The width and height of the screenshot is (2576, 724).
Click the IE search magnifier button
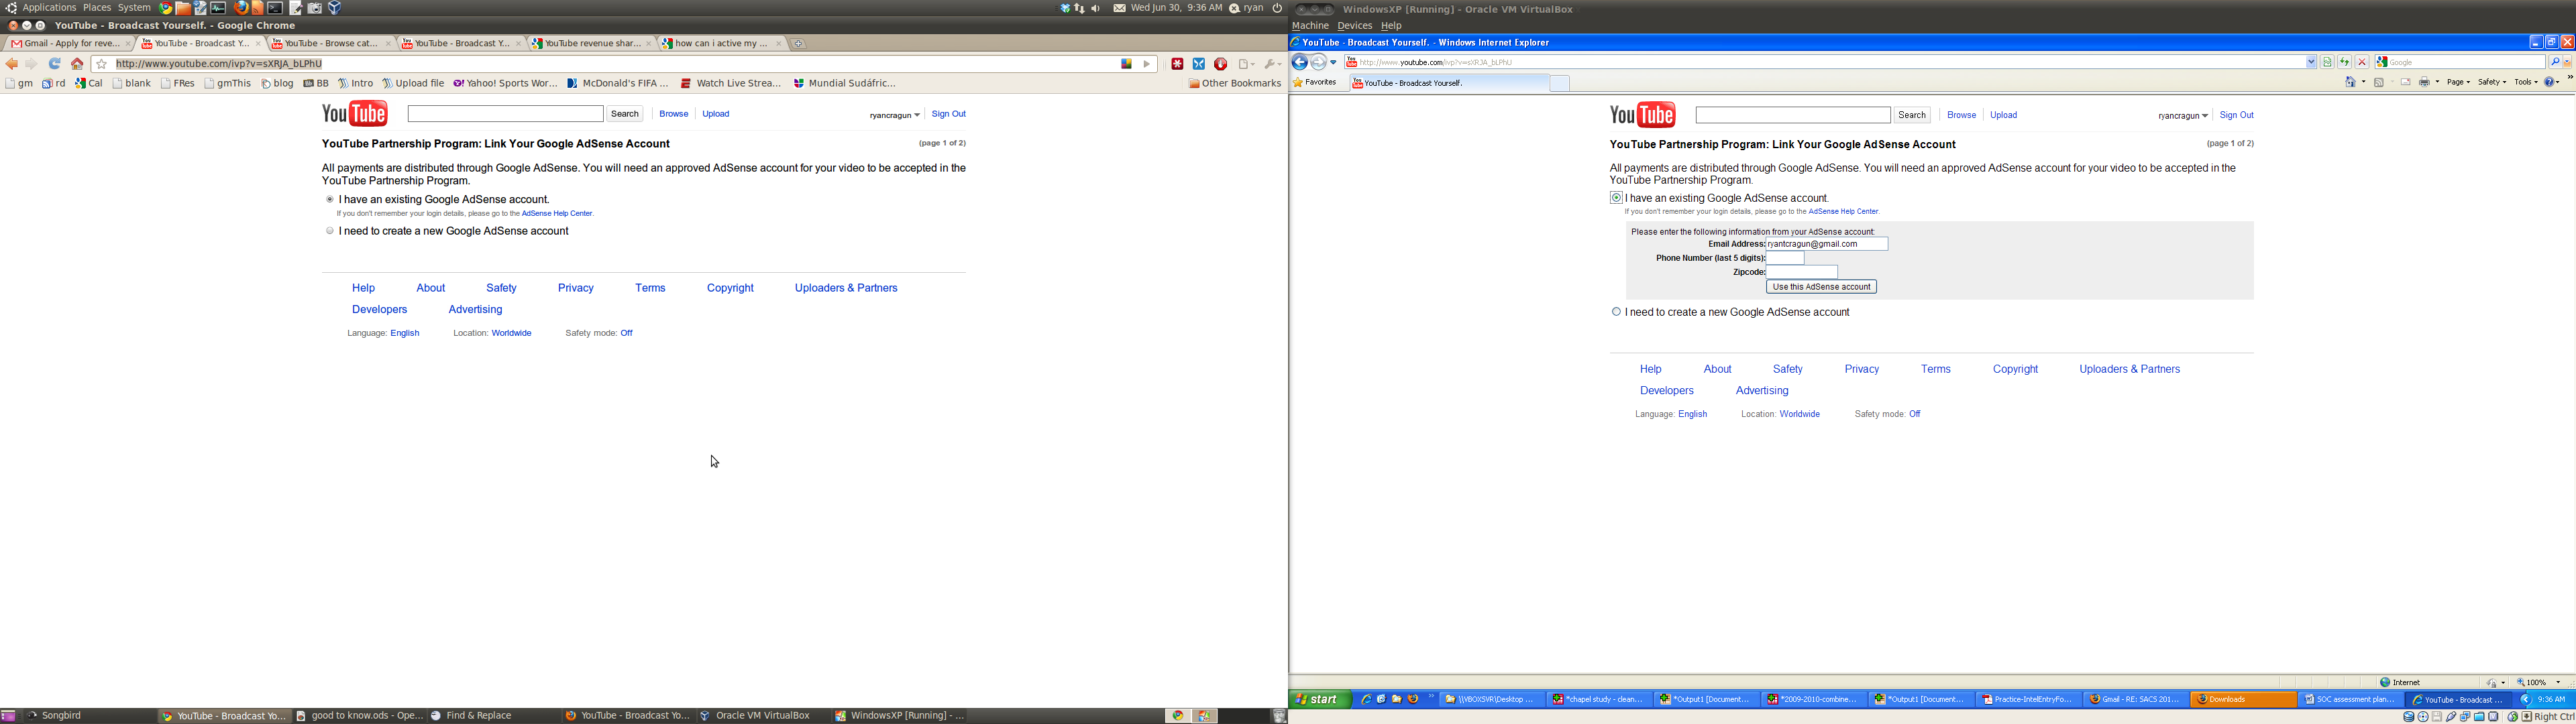point(2555,62)
